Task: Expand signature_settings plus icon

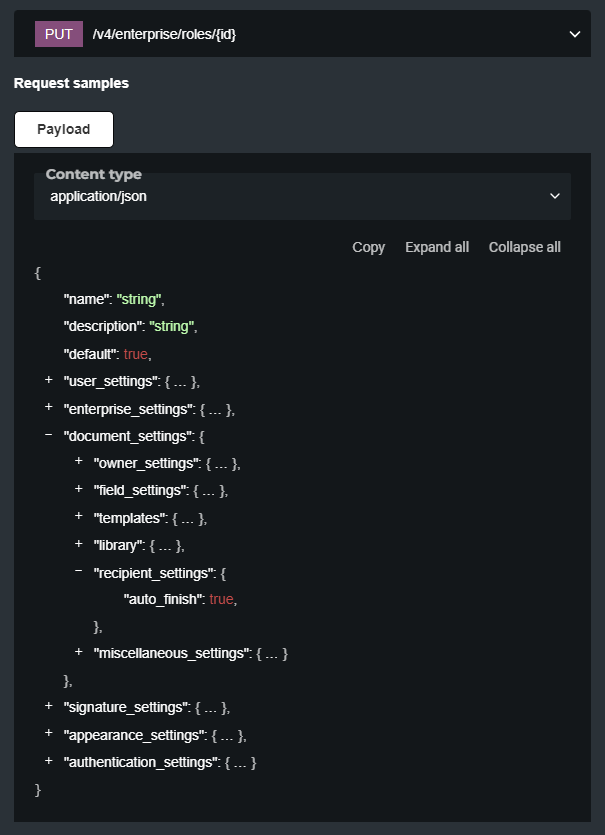Action: coord(48,707)
